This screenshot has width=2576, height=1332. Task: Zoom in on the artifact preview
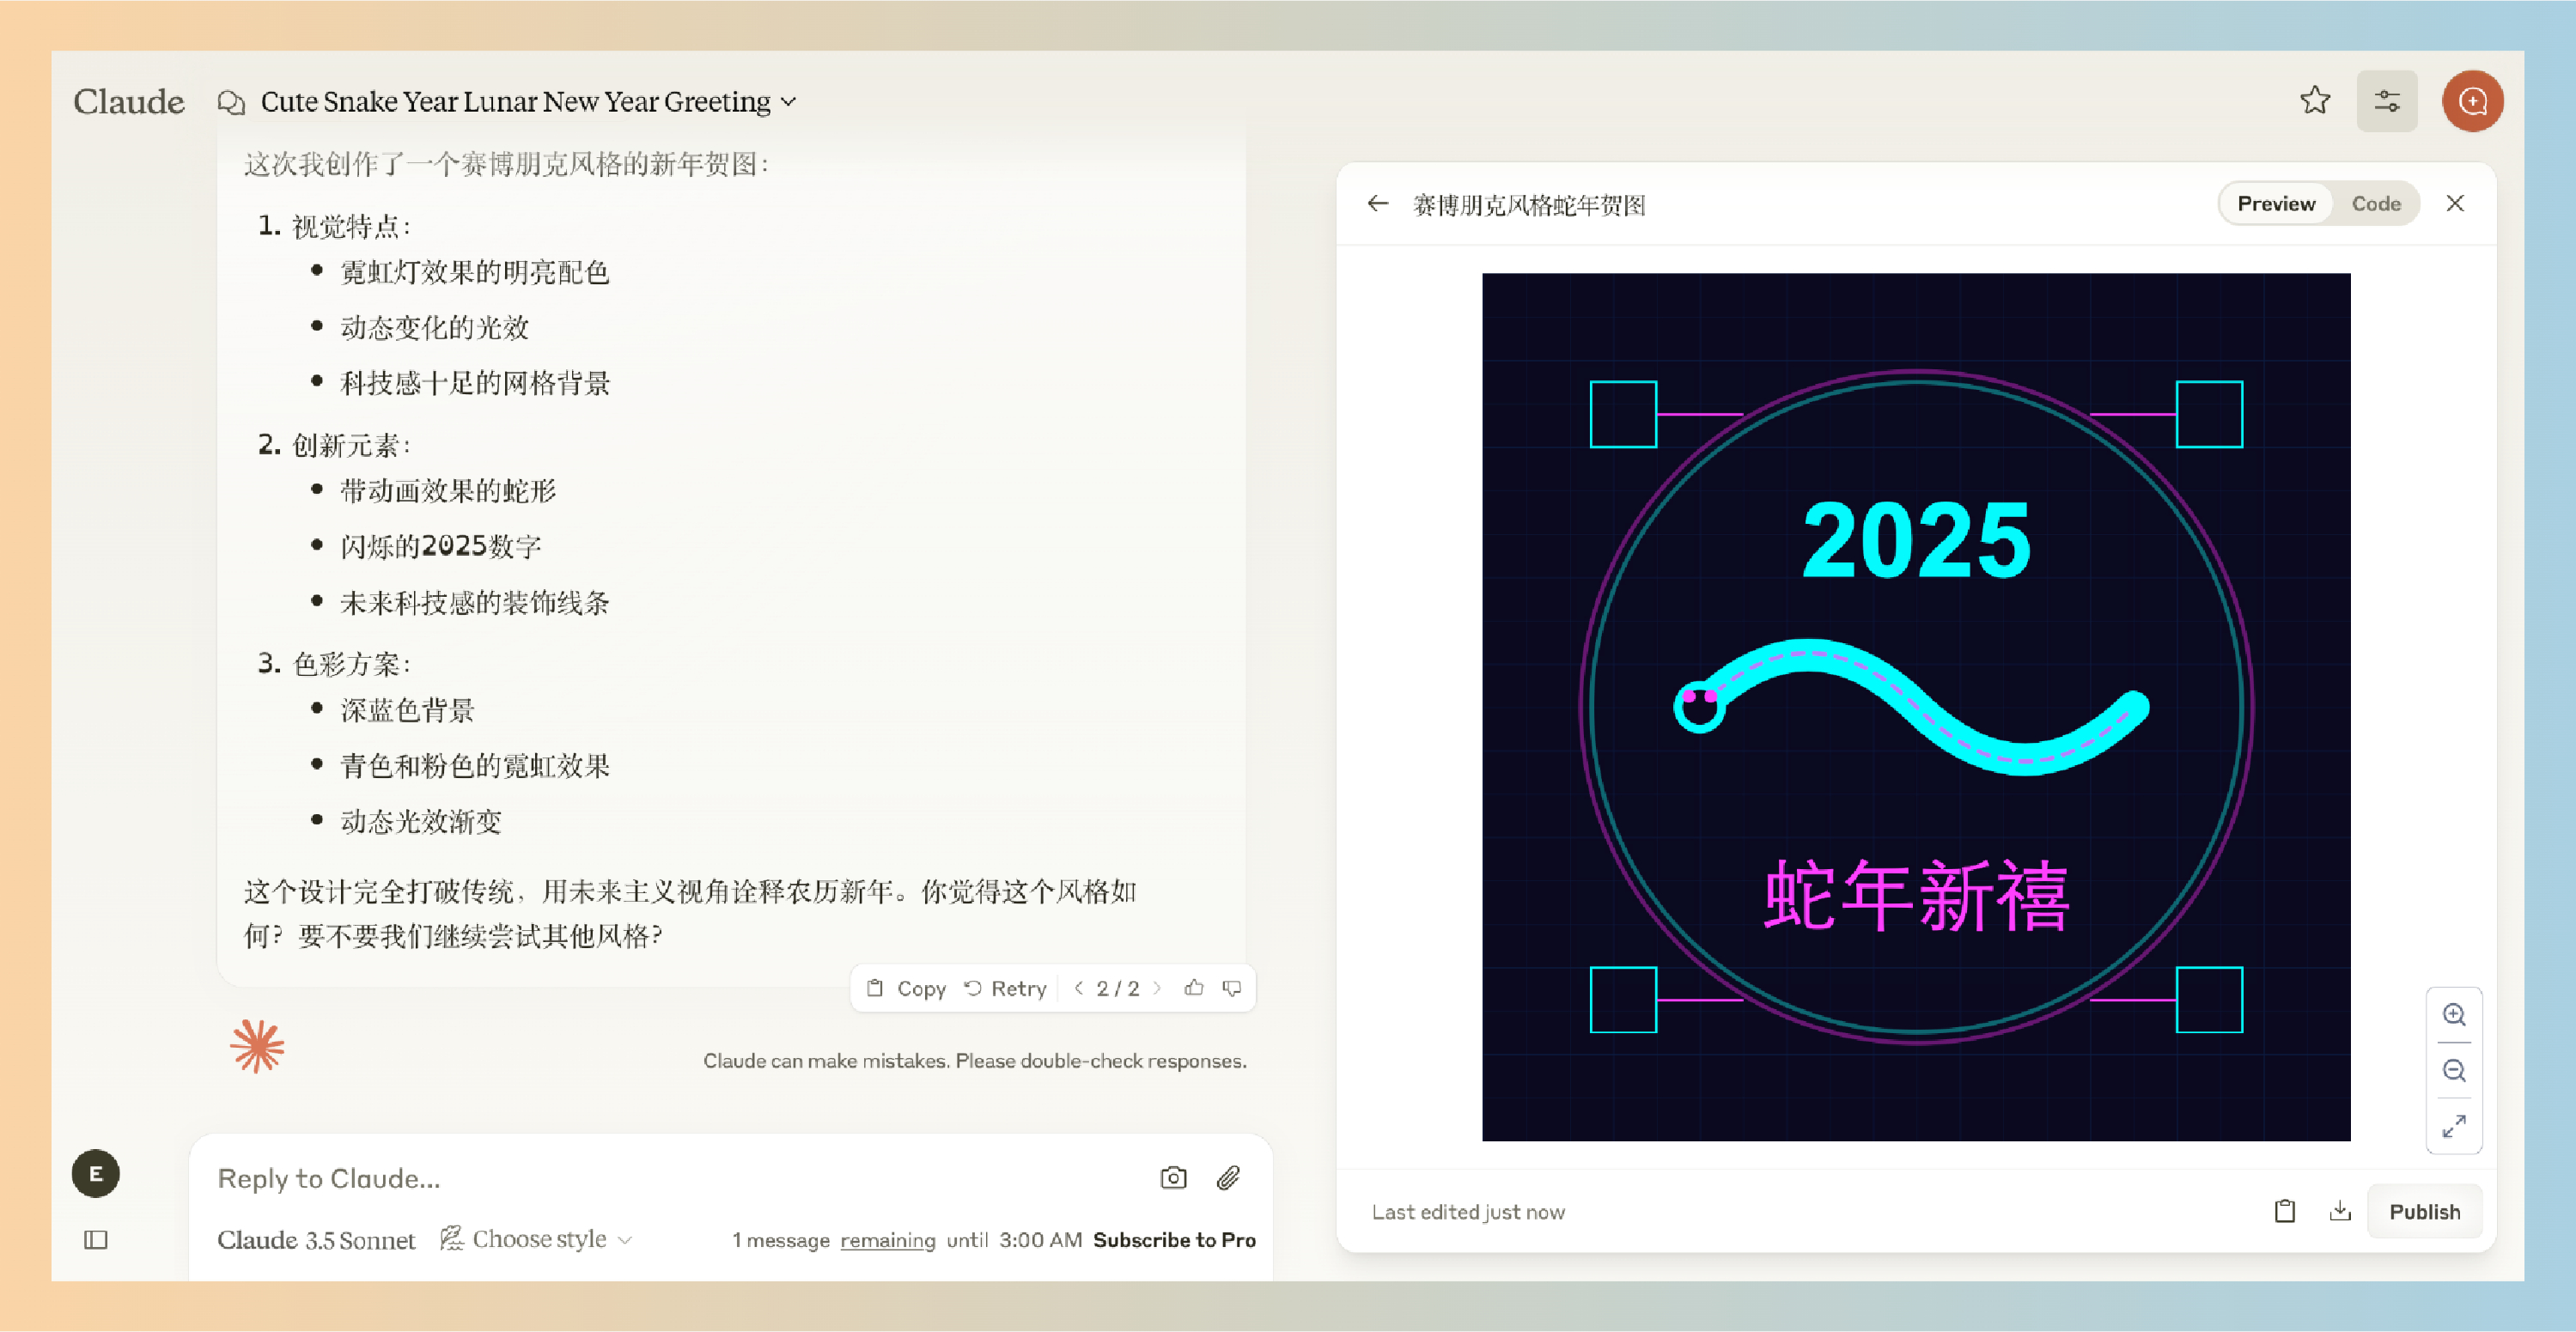(x=2454, y=1015)
